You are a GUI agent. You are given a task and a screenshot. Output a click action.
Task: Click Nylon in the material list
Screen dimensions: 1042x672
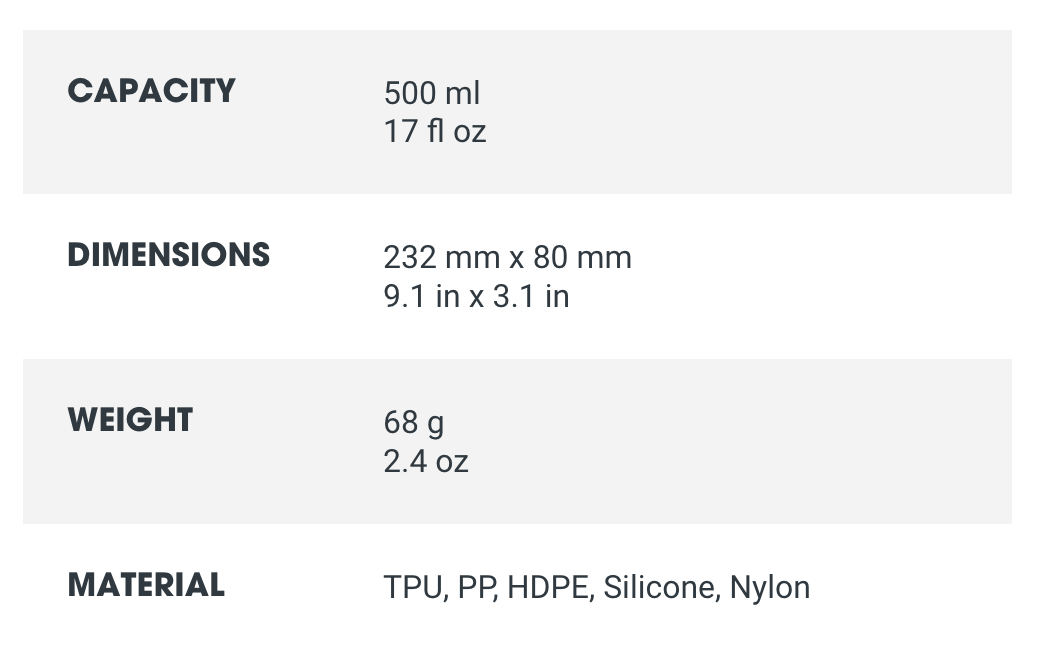coord(770,587)
